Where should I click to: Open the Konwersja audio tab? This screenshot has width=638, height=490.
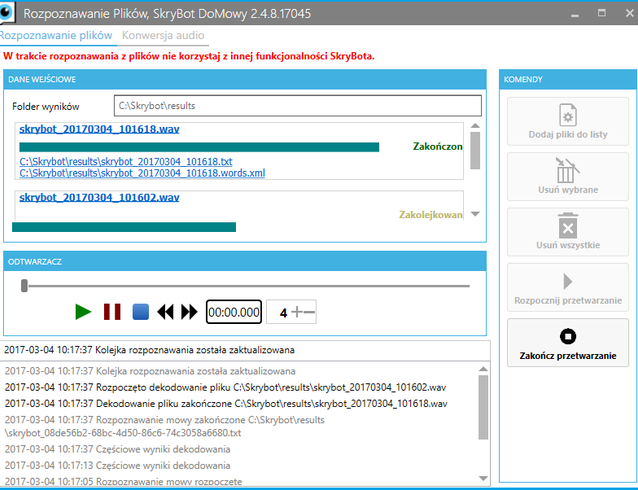coord(163,35)
